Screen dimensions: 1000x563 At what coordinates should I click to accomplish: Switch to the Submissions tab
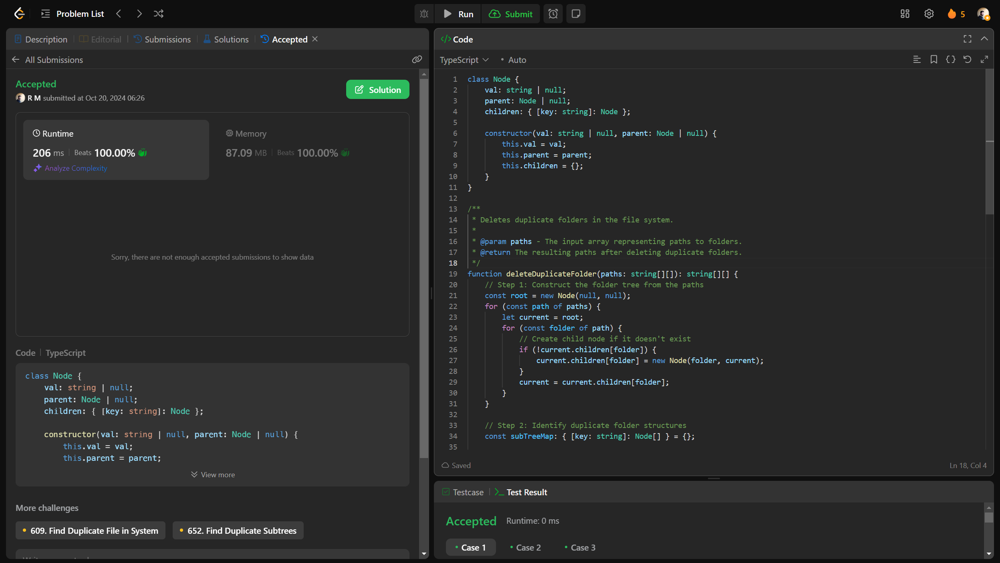click(x=162, y=40)
